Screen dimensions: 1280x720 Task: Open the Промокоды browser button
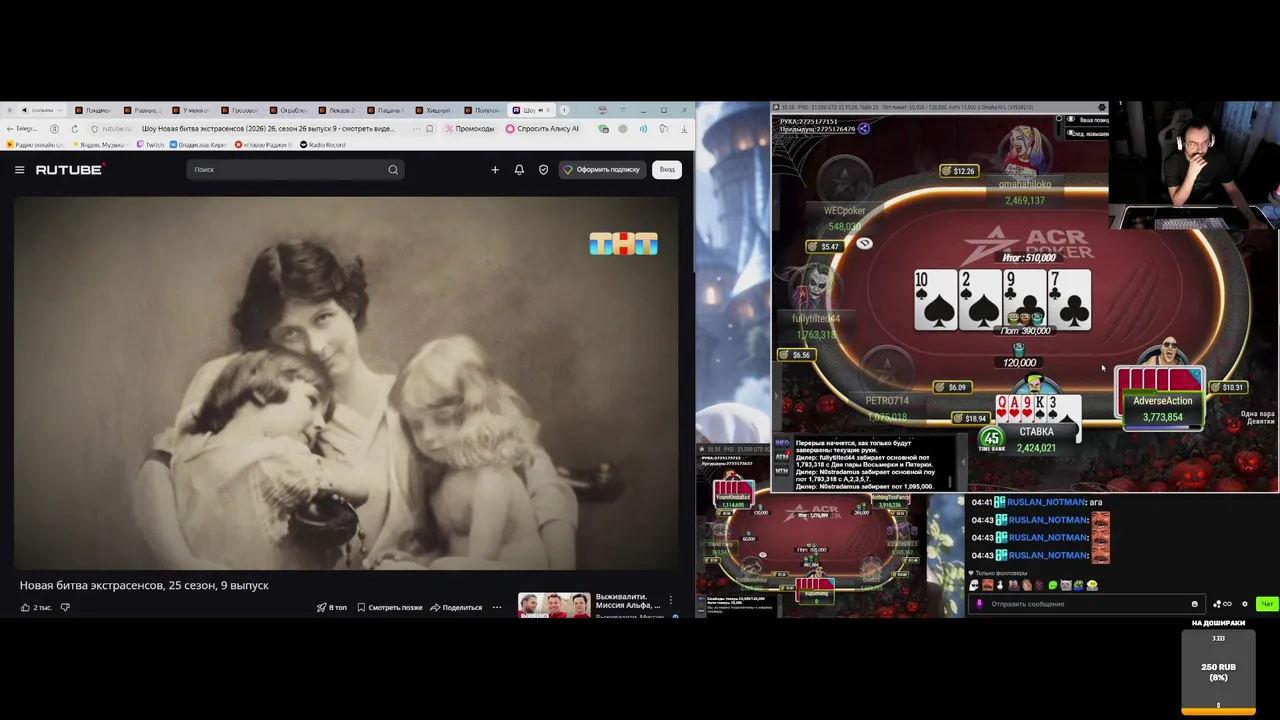tap(470, 128)
